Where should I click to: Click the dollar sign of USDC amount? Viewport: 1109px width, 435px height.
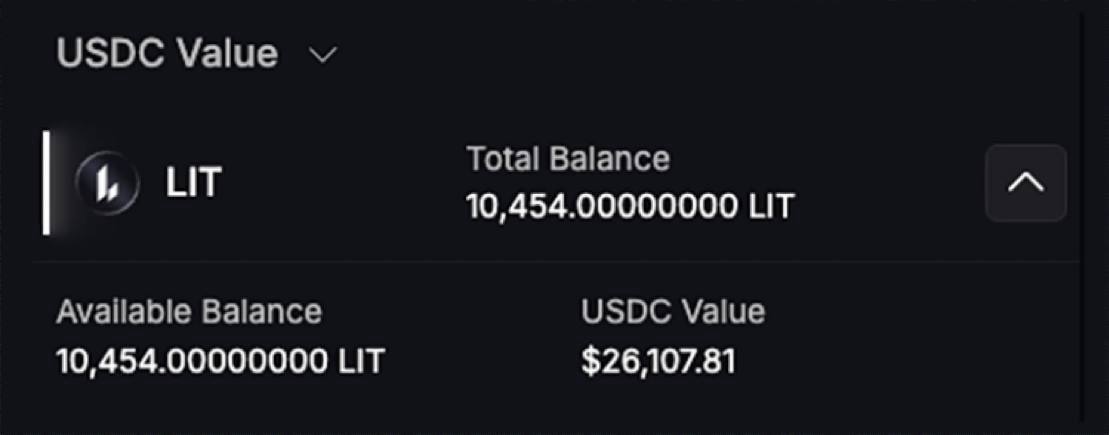[589, 361]
